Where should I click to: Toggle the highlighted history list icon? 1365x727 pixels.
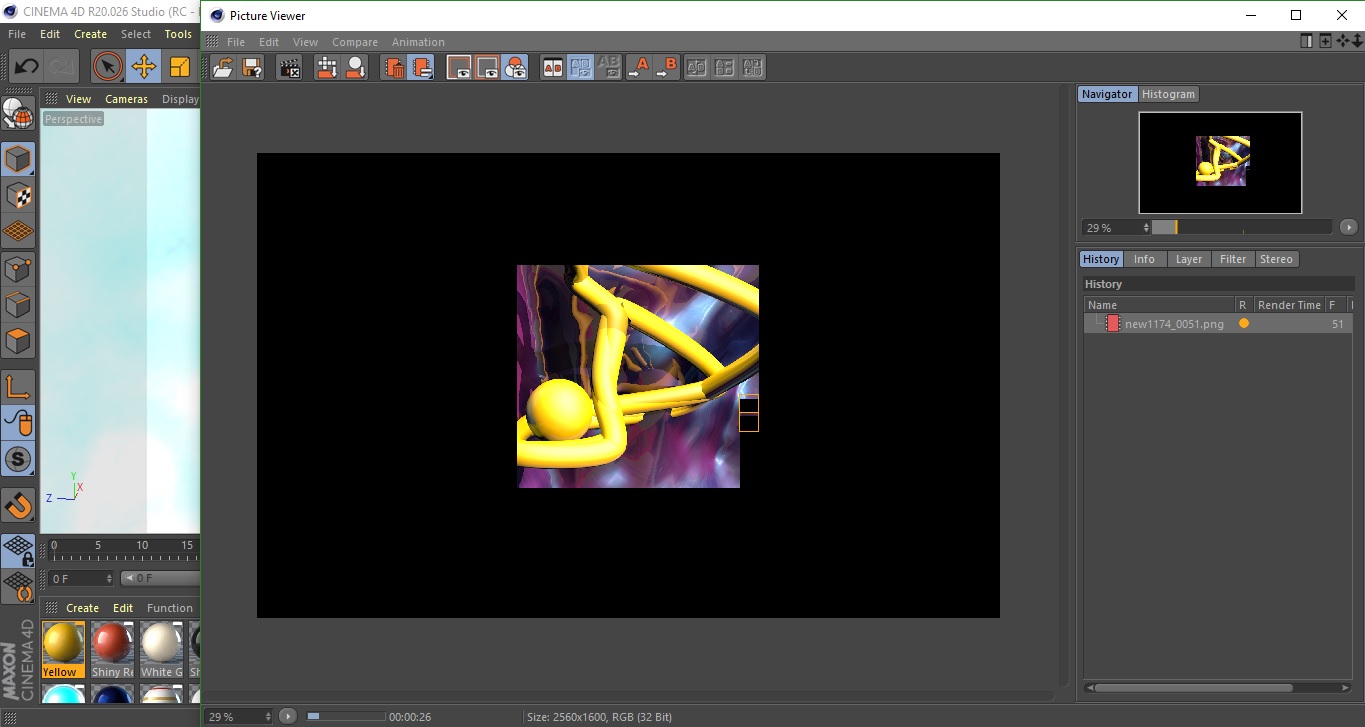421,67
